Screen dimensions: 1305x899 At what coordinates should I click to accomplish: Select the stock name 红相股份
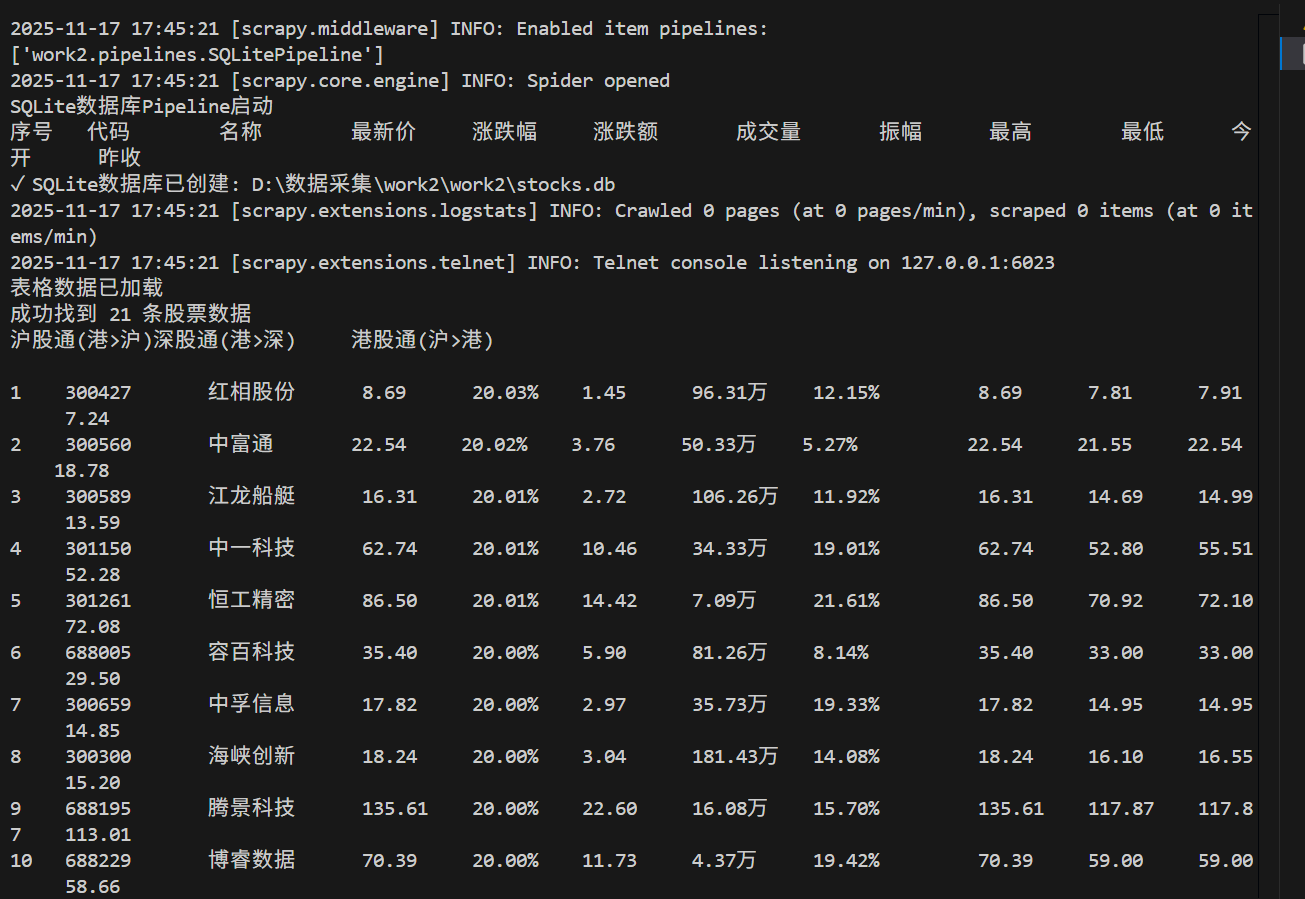(251, 392)
